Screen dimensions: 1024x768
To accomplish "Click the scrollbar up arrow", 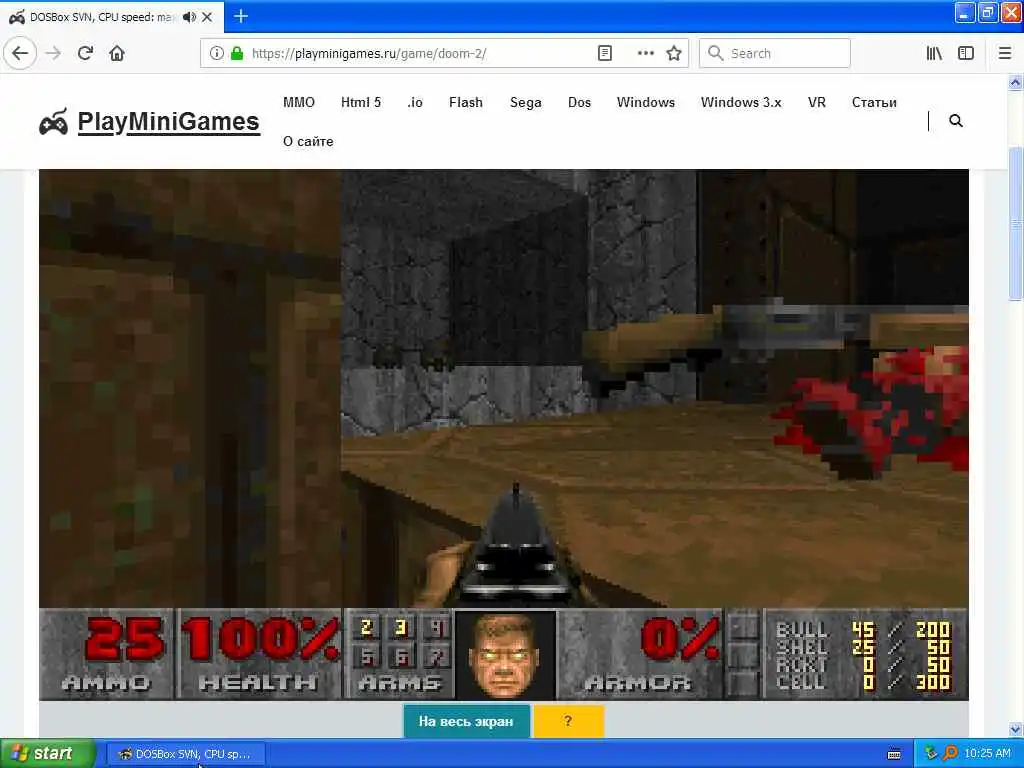I will [x=1016, y=82].
